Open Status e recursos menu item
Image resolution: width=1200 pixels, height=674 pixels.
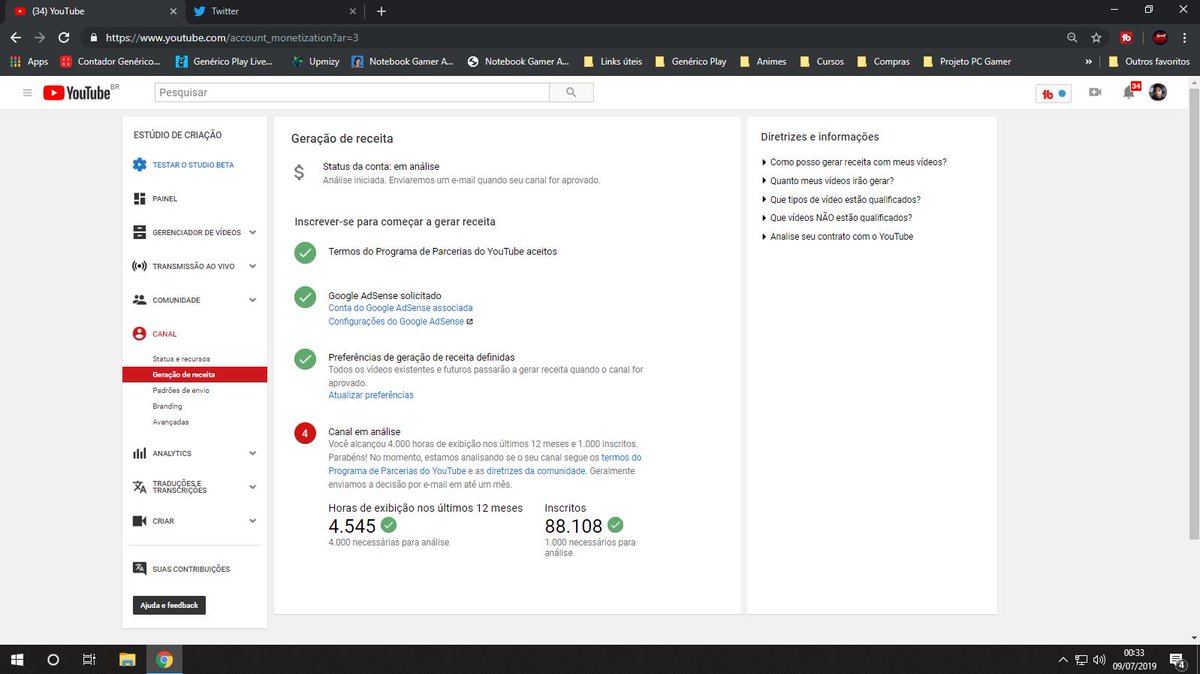[181, 358]
